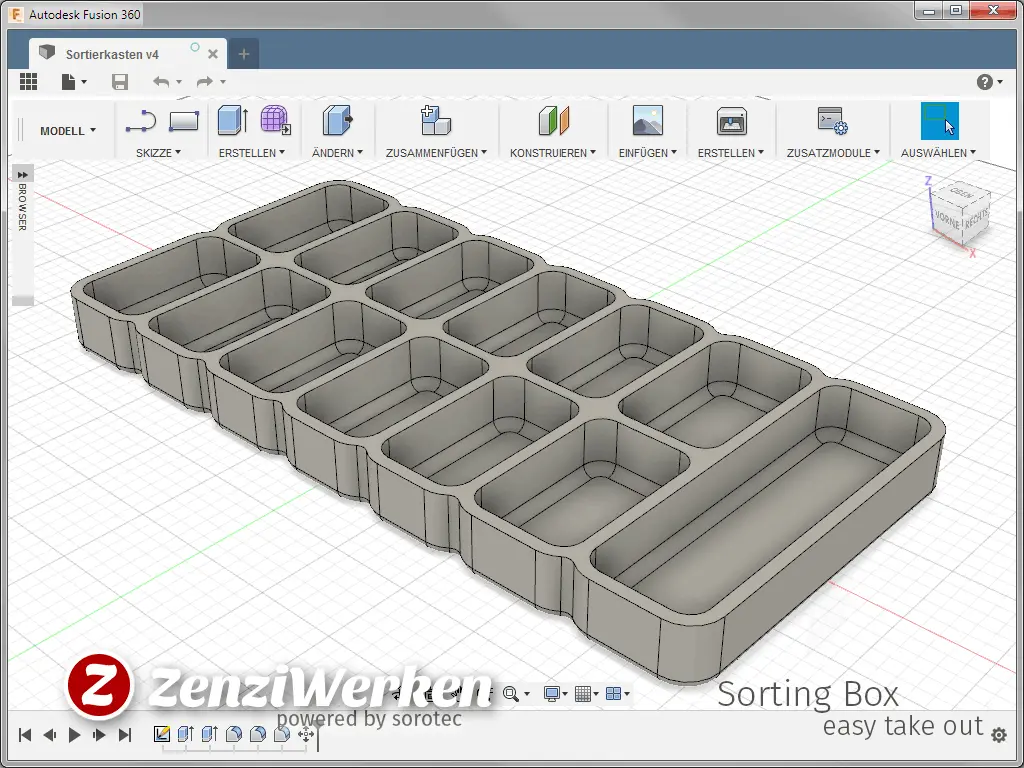Select the first fillet feature in timeline
1024x768 pixels.
pyautogui.click(x=234, y=734)
